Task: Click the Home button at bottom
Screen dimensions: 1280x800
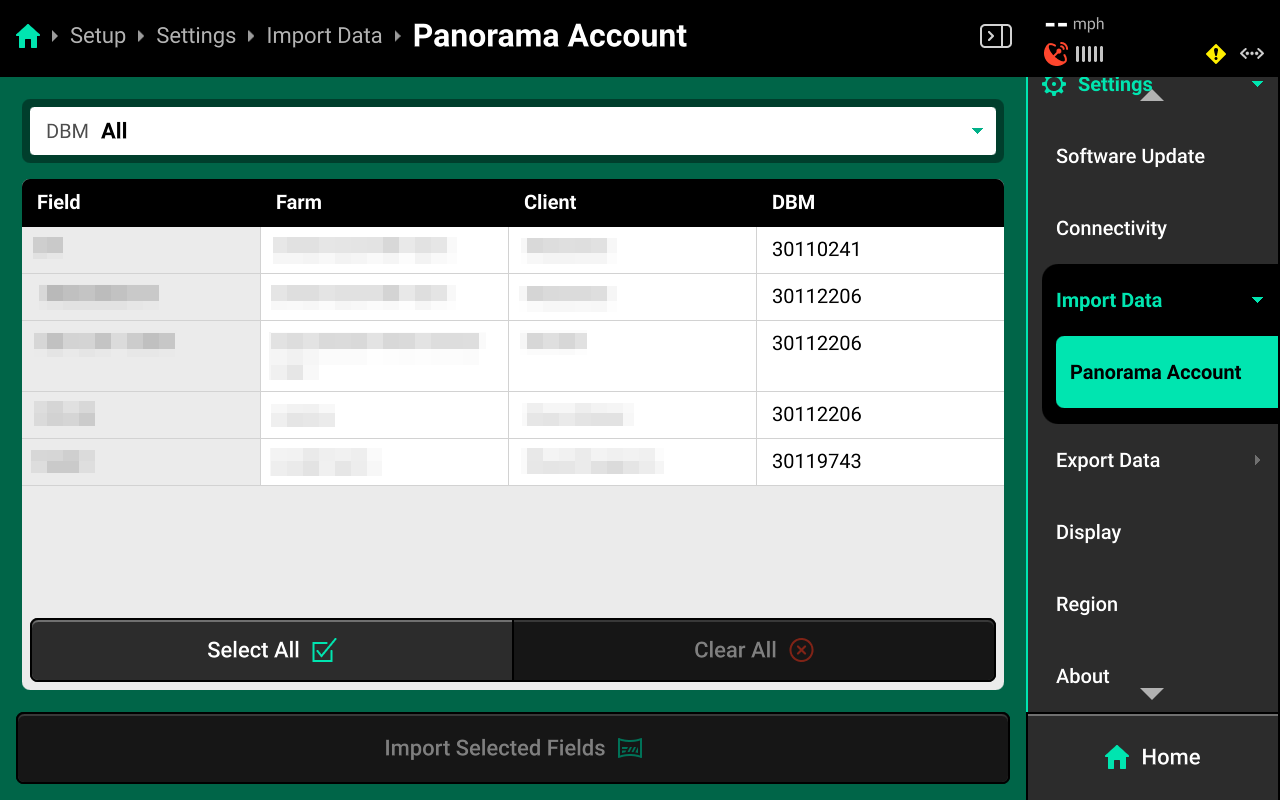Action: [1153, 757]
